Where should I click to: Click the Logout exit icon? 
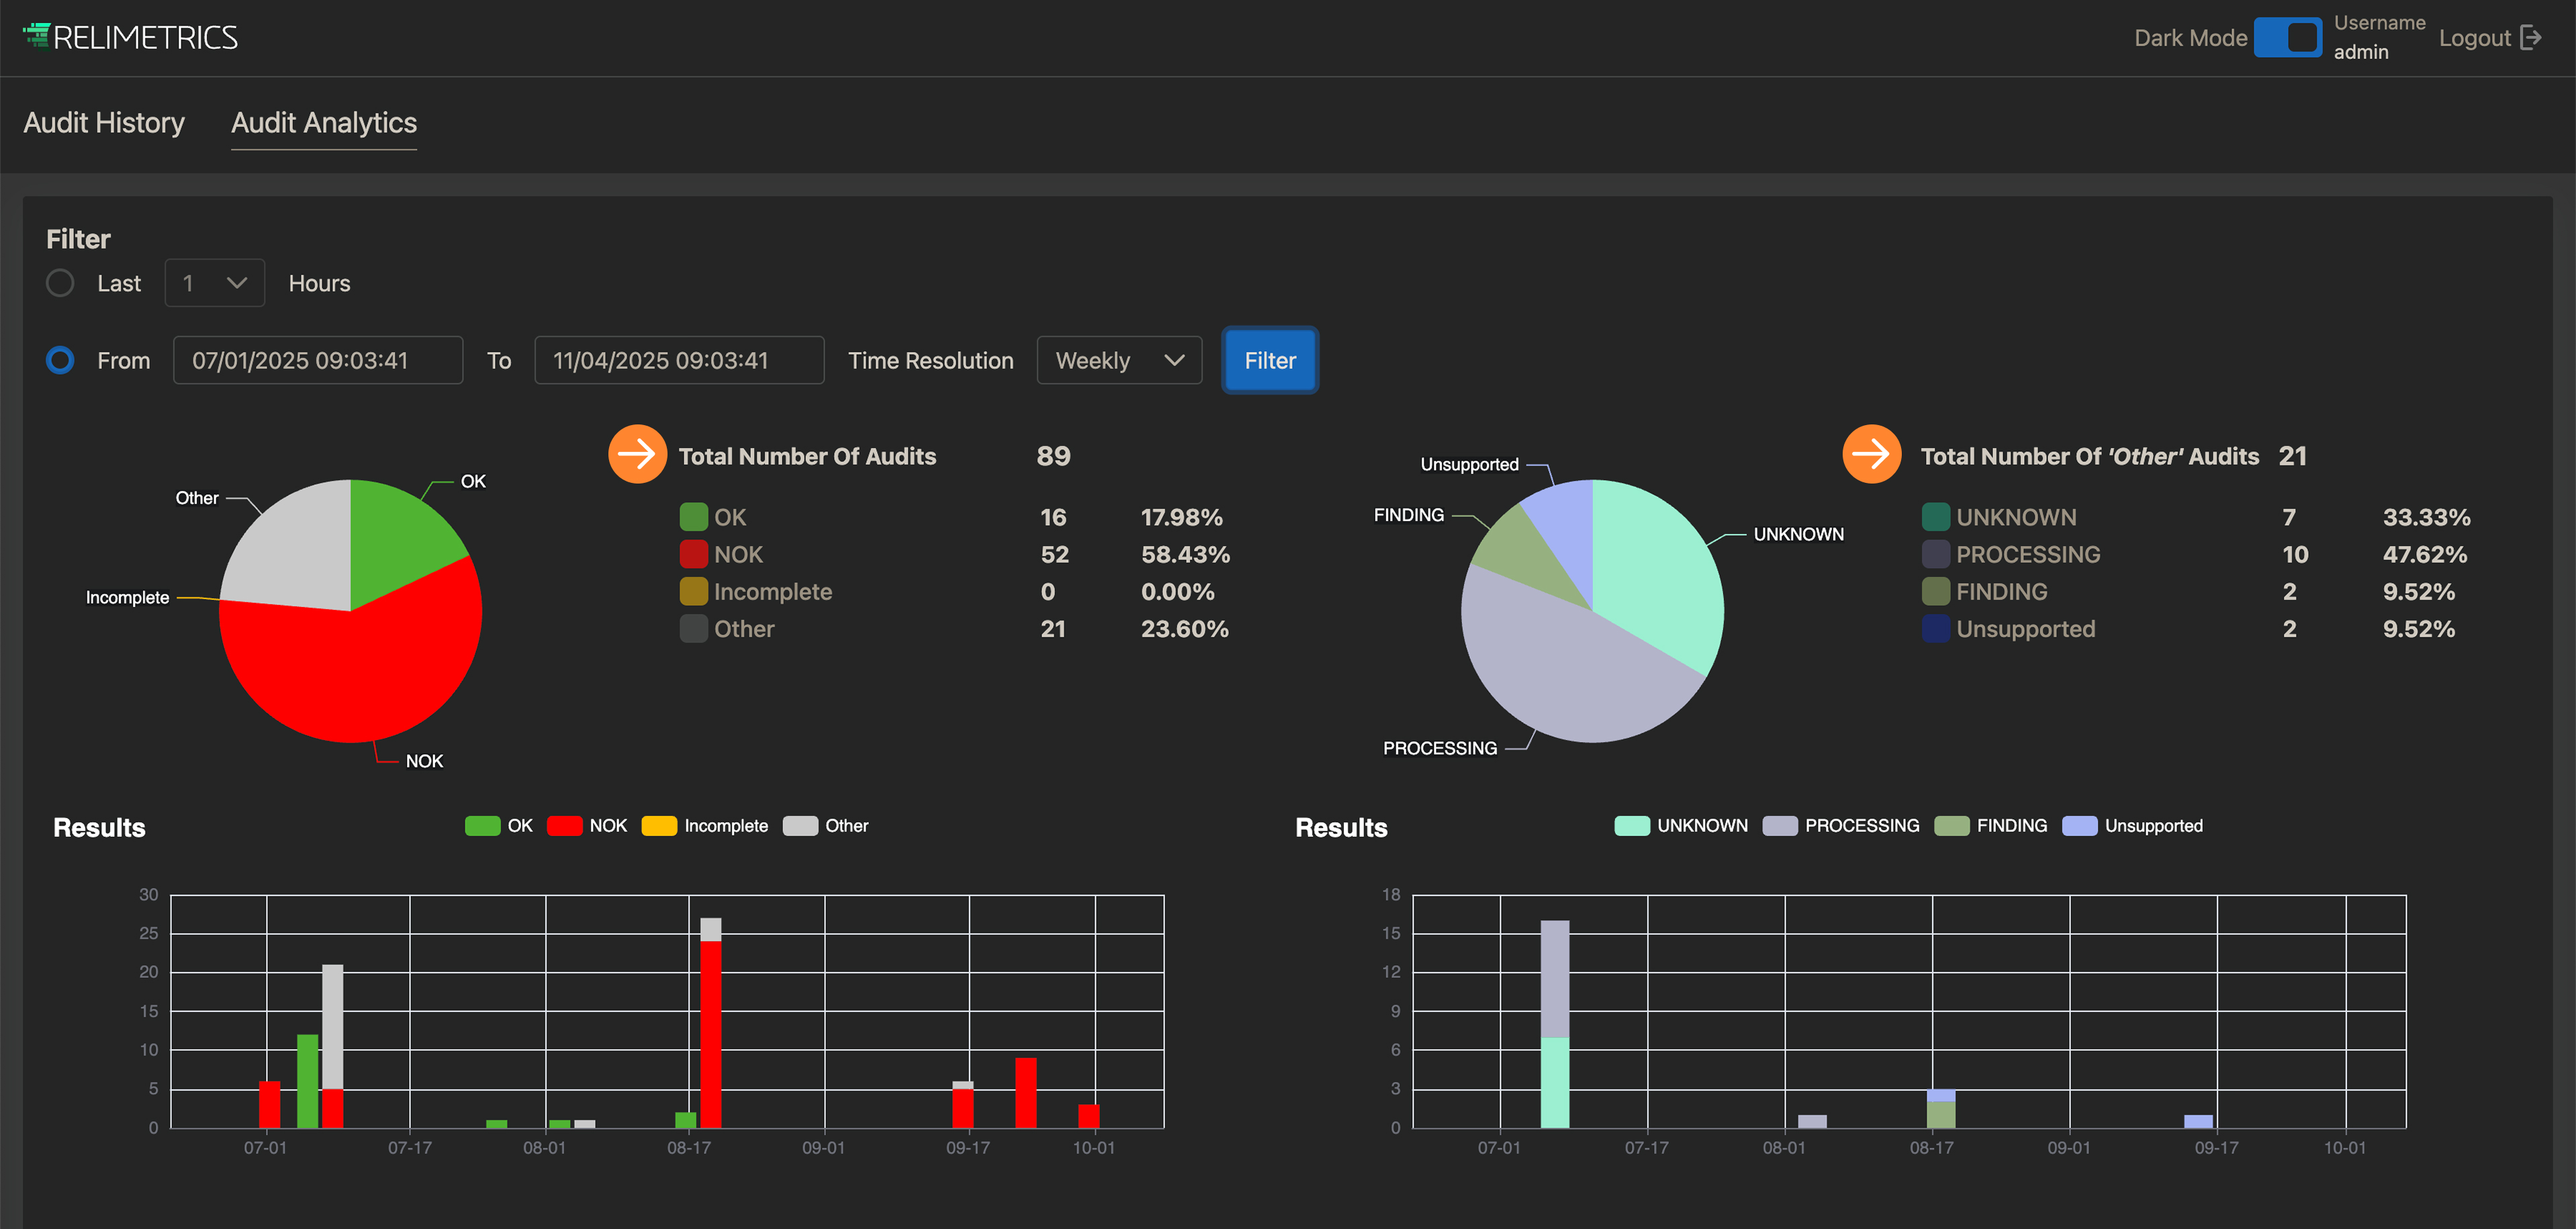(2531, 38)
